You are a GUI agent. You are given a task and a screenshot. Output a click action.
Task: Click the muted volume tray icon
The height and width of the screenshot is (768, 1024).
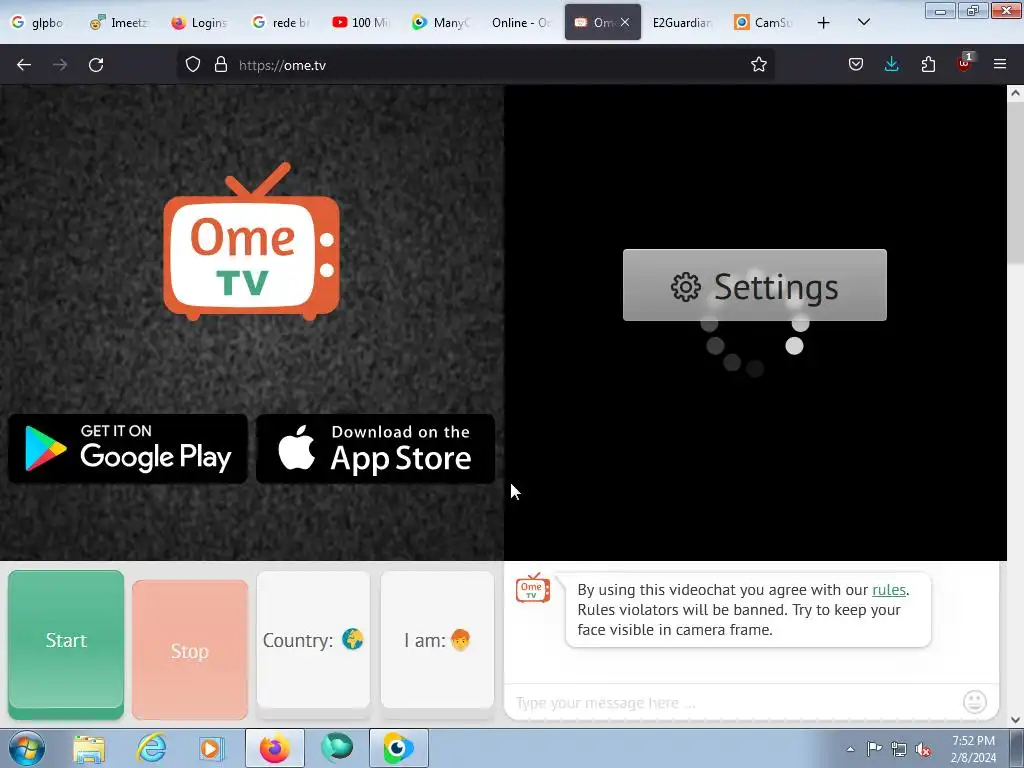[x=923, y=749]
